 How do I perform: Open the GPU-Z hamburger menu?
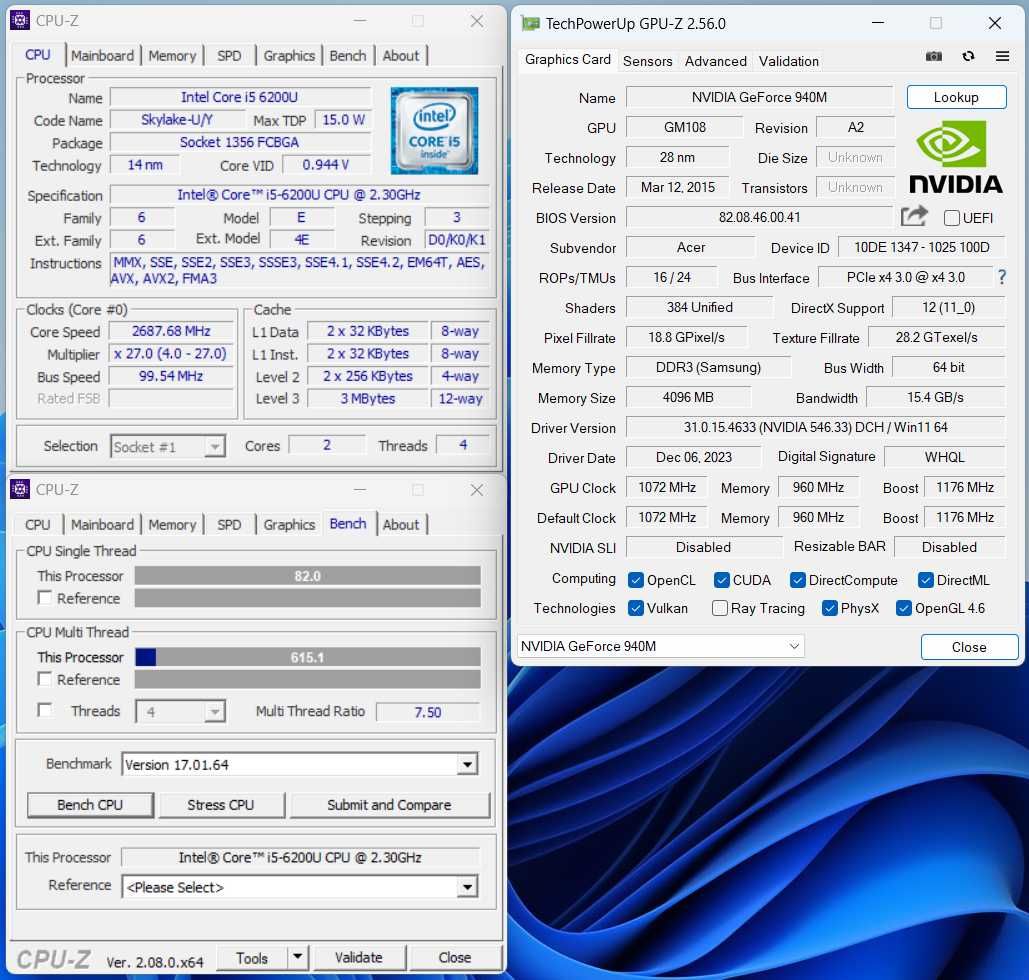click(x=1002, y=56)
